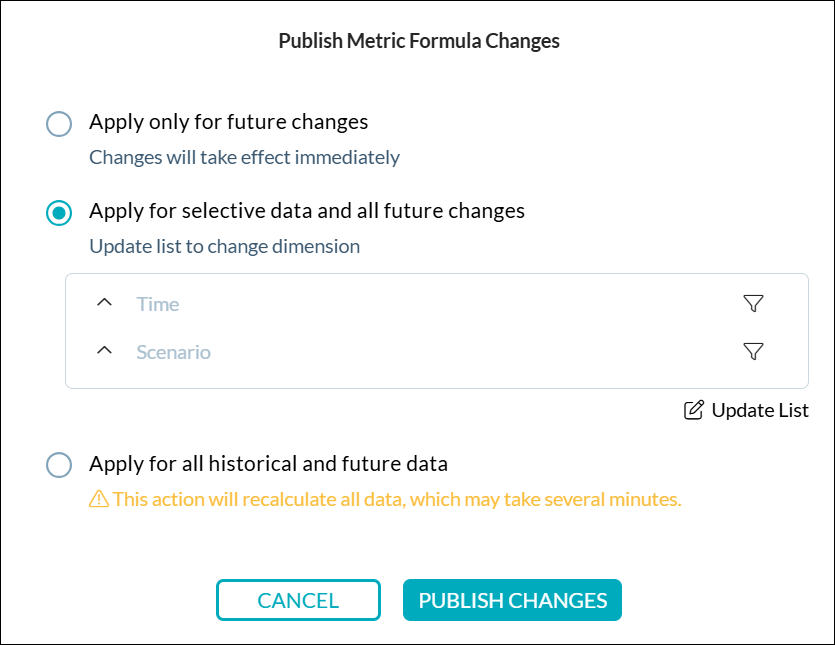
Task: Click the funnel icon on the Scenario row
Action: pos(755,352)
